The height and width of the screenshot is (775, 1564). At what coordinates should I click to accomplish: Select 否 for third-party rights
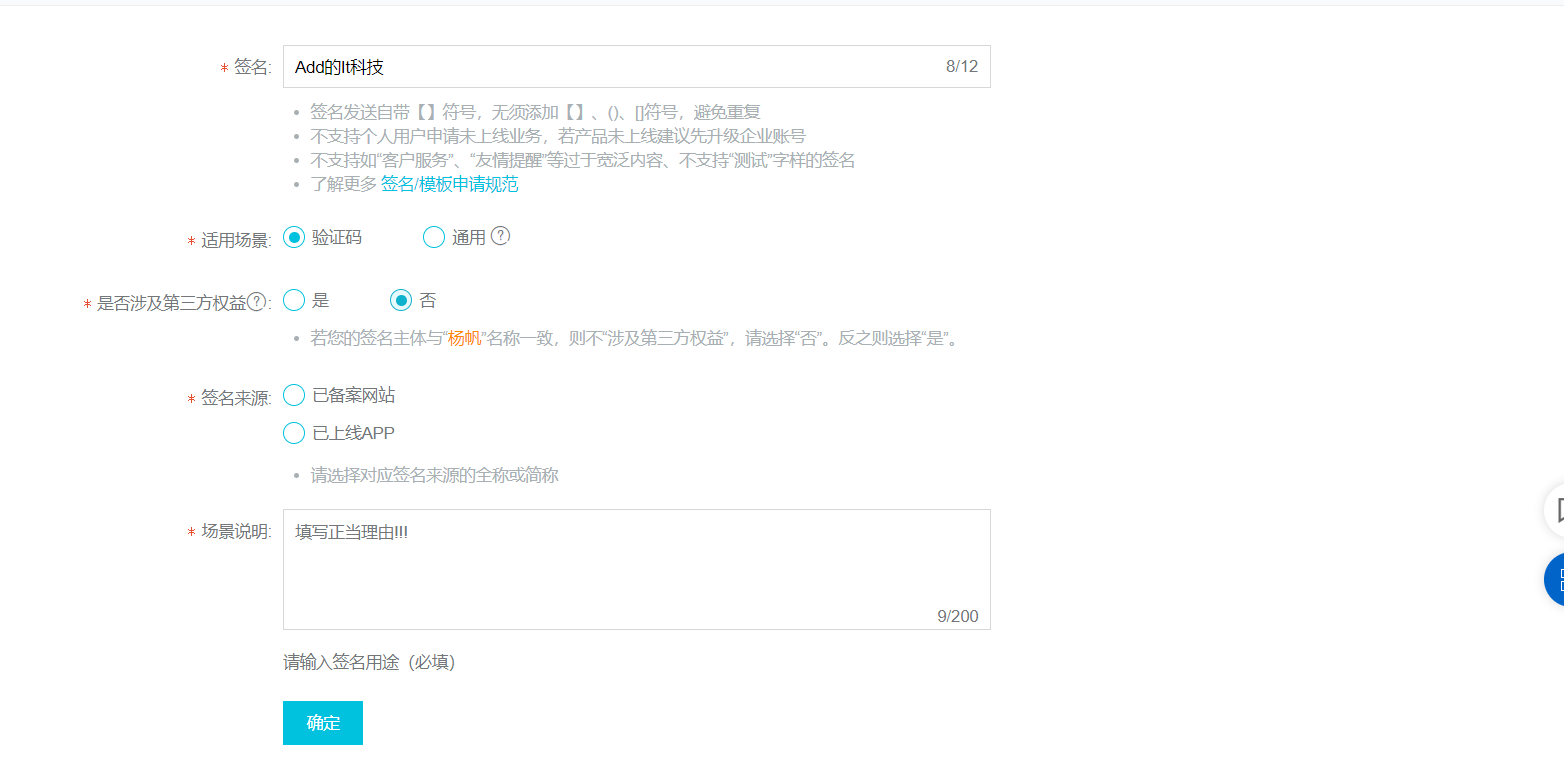coord(400,300)
